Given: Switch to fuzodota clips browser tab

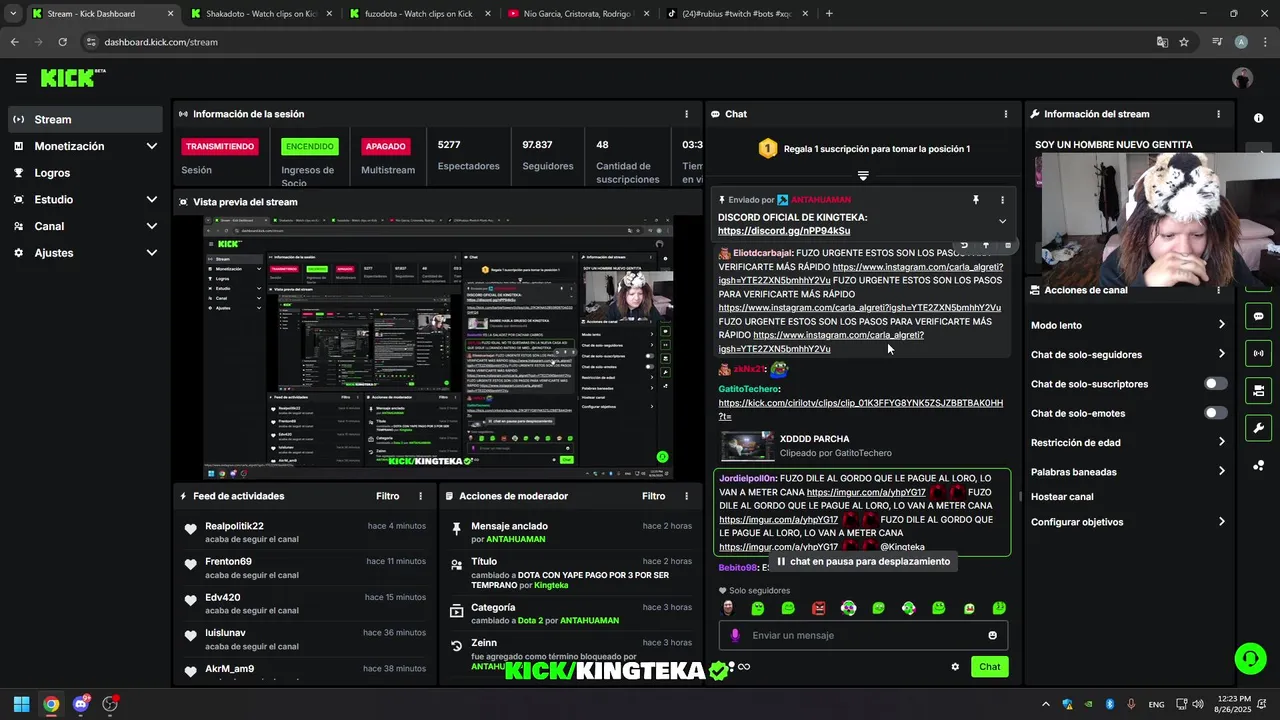Looking at the screenshot, I should pyautogui.click(x=418, y=14).
